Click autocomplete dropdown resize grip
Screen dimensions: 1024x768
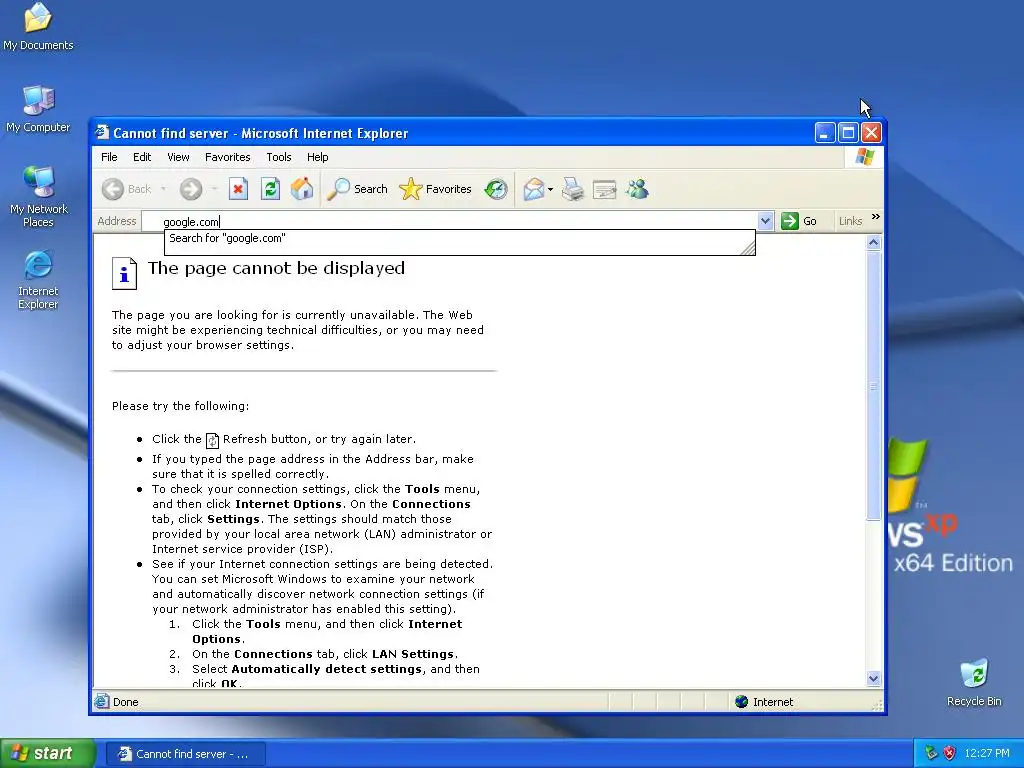(748, 248)
